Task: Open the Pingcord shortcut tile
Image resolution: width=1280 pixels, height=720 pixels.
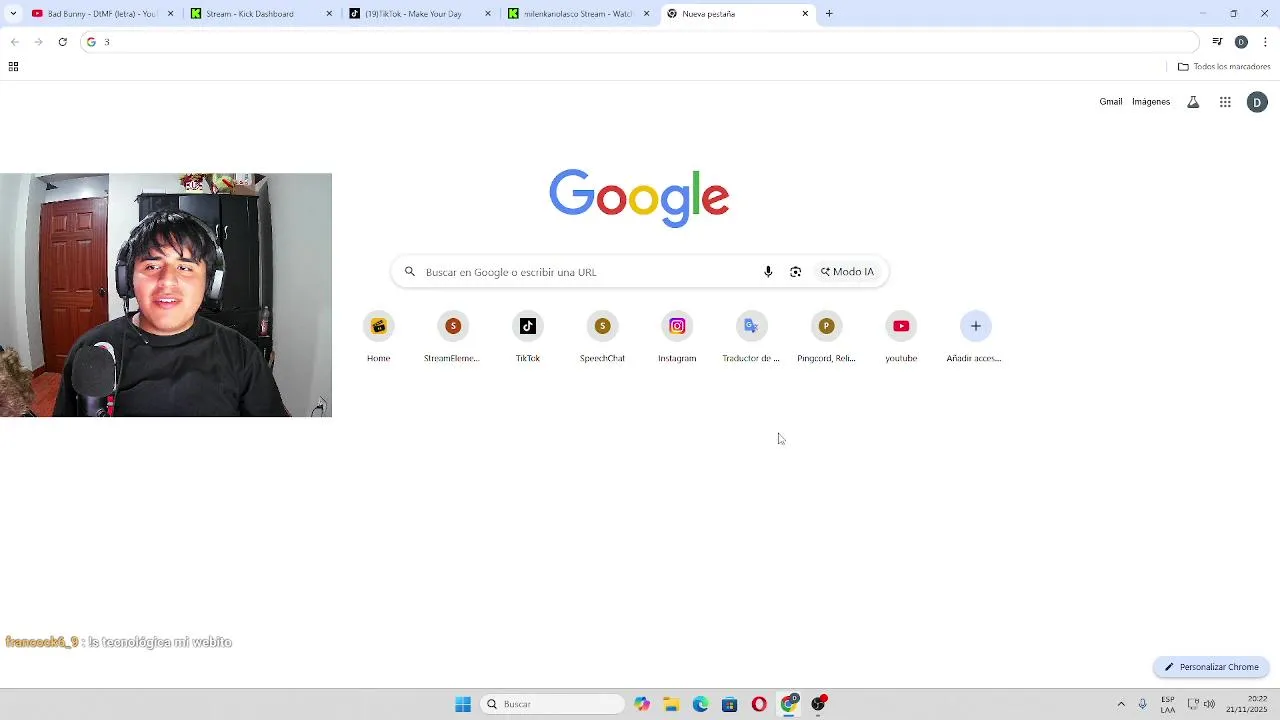Action: point(826,338)
